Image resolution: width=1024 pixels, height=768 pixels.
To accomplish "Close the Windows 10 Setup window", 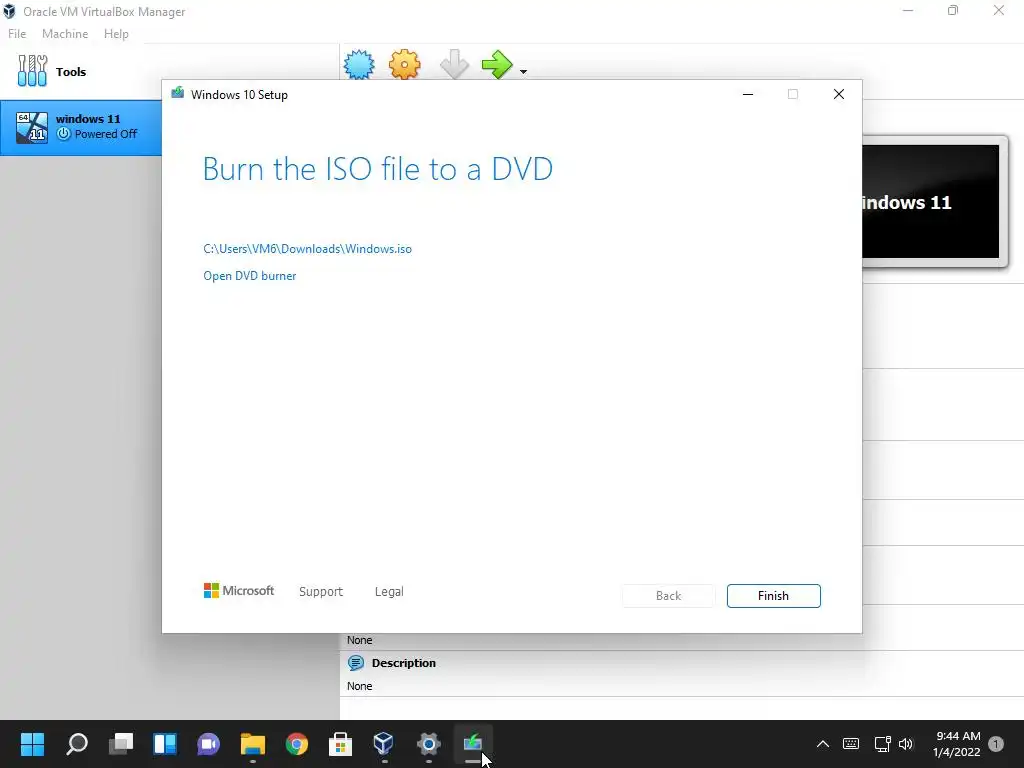I will point(839,95).
